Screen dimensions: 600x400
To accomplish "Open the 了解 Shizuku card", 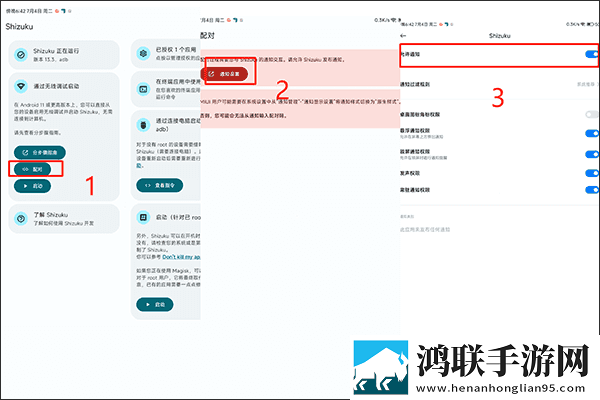I will coord(64,219).
